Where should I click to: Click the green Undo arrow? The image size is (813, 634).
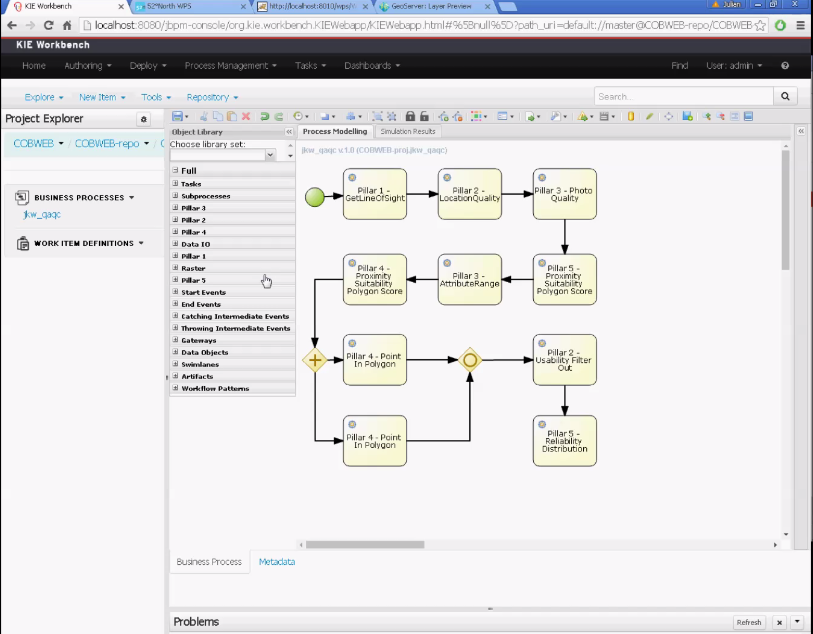tap(264, 116)
